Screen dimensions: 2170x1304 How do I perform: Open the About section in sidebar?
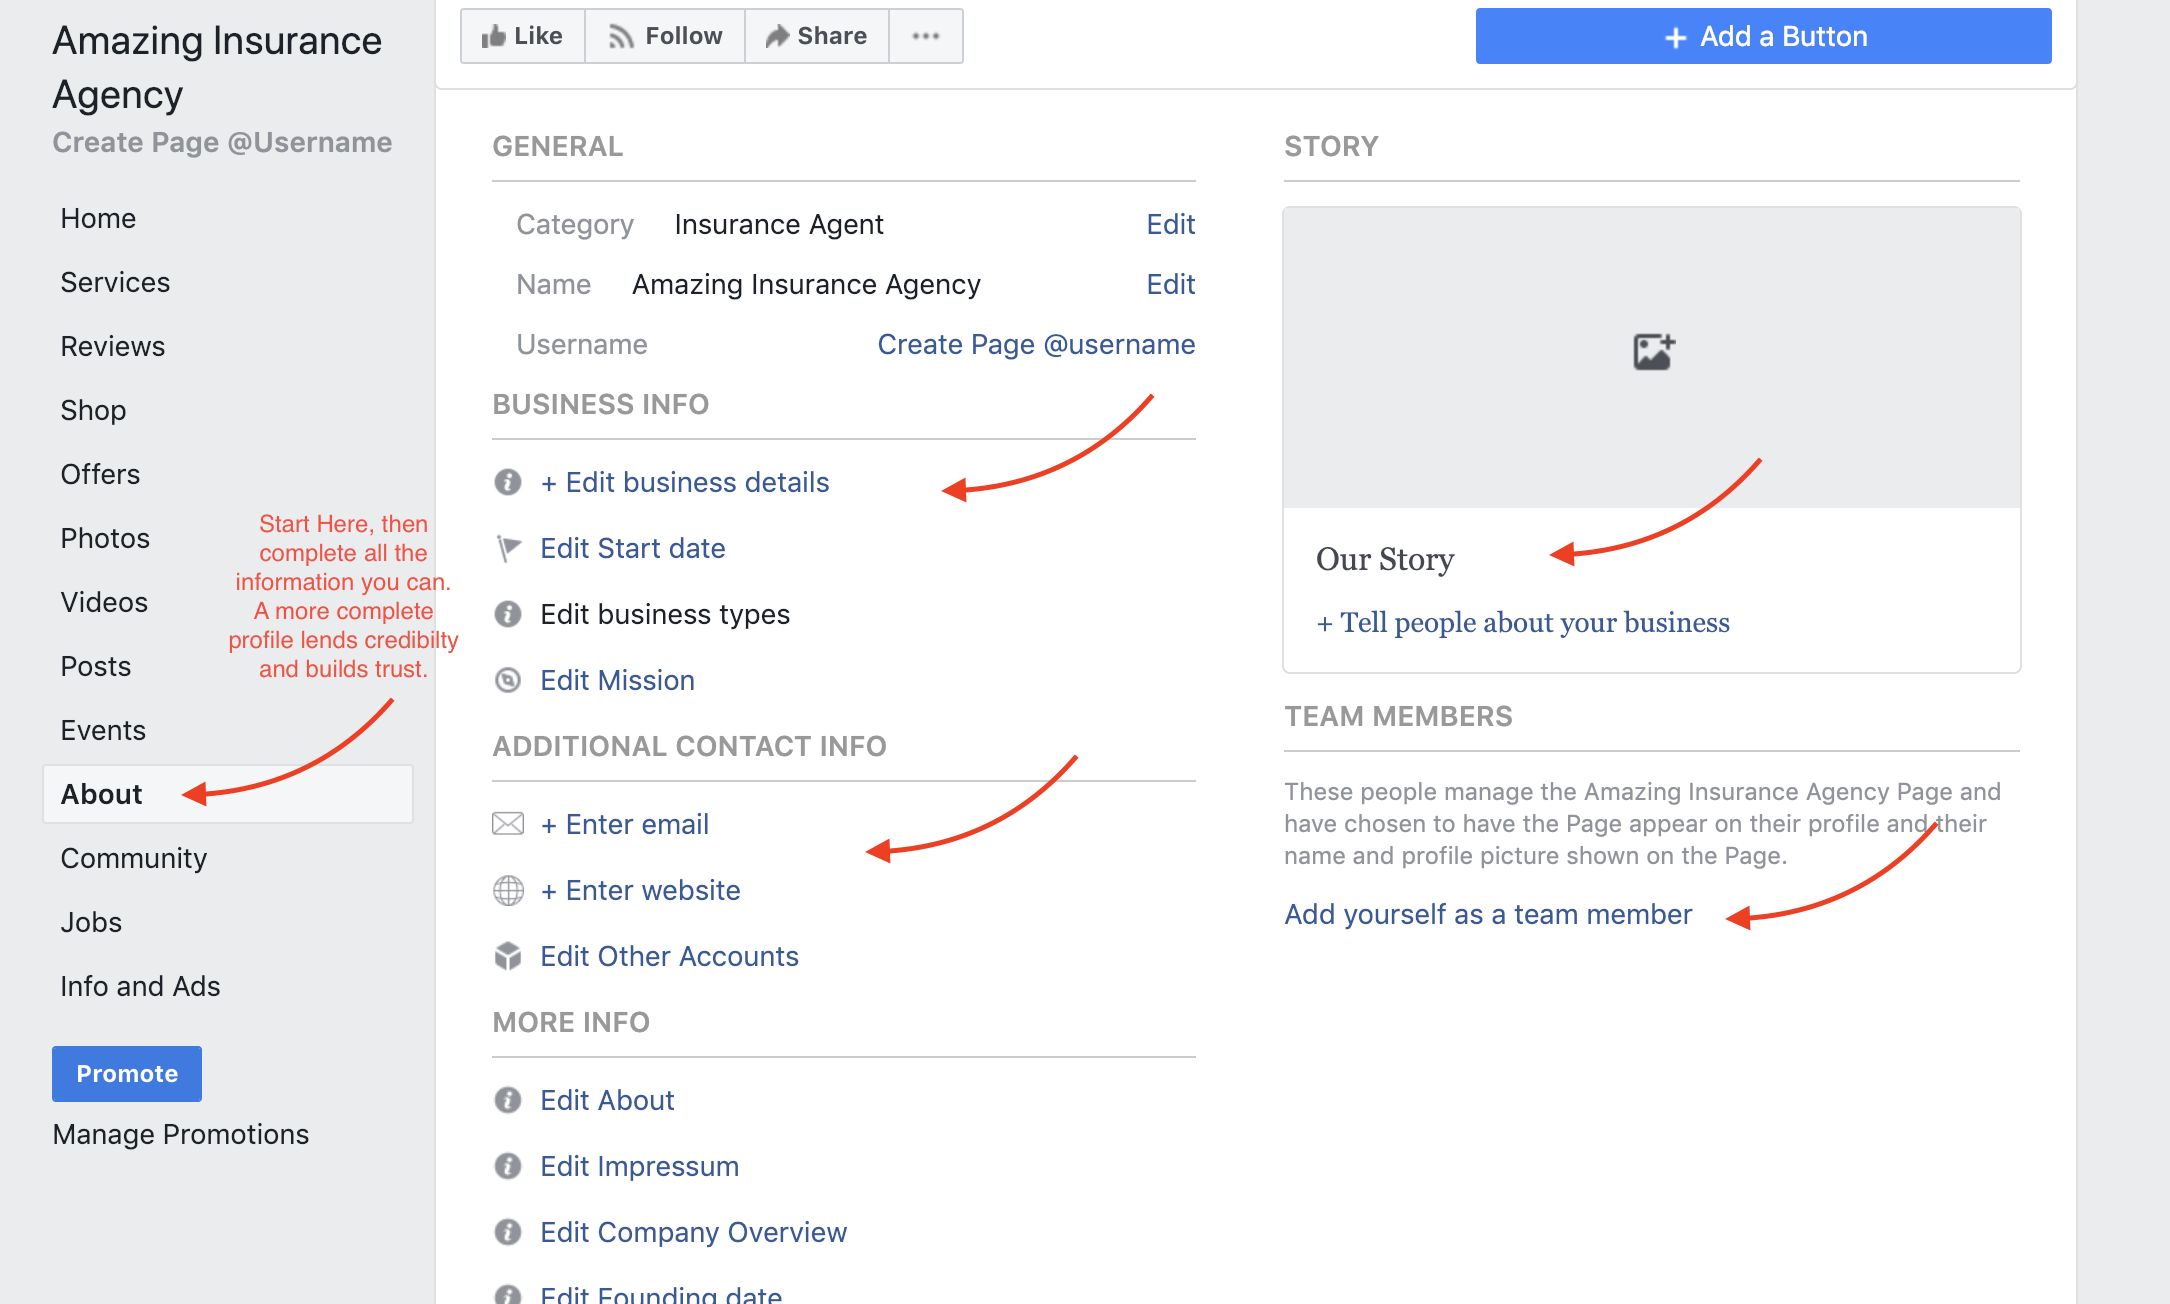101,794
